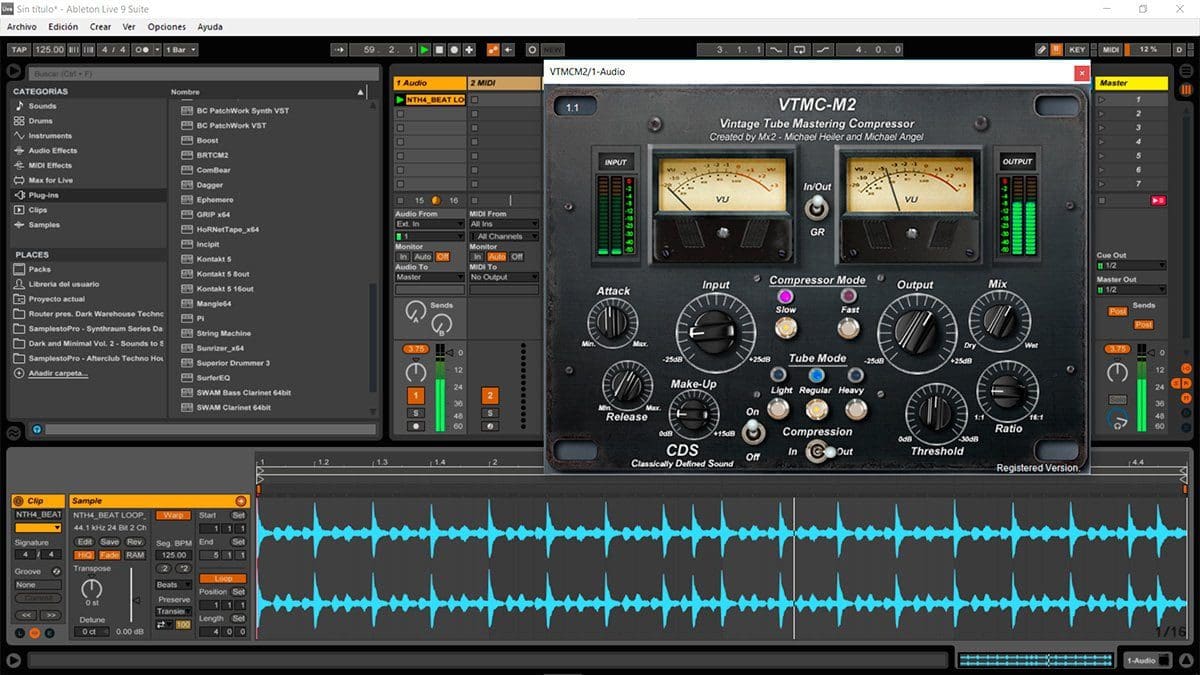Click the Sample box orange circle icon
Viewport: 1200px width, 675px height.
[240, 501]
